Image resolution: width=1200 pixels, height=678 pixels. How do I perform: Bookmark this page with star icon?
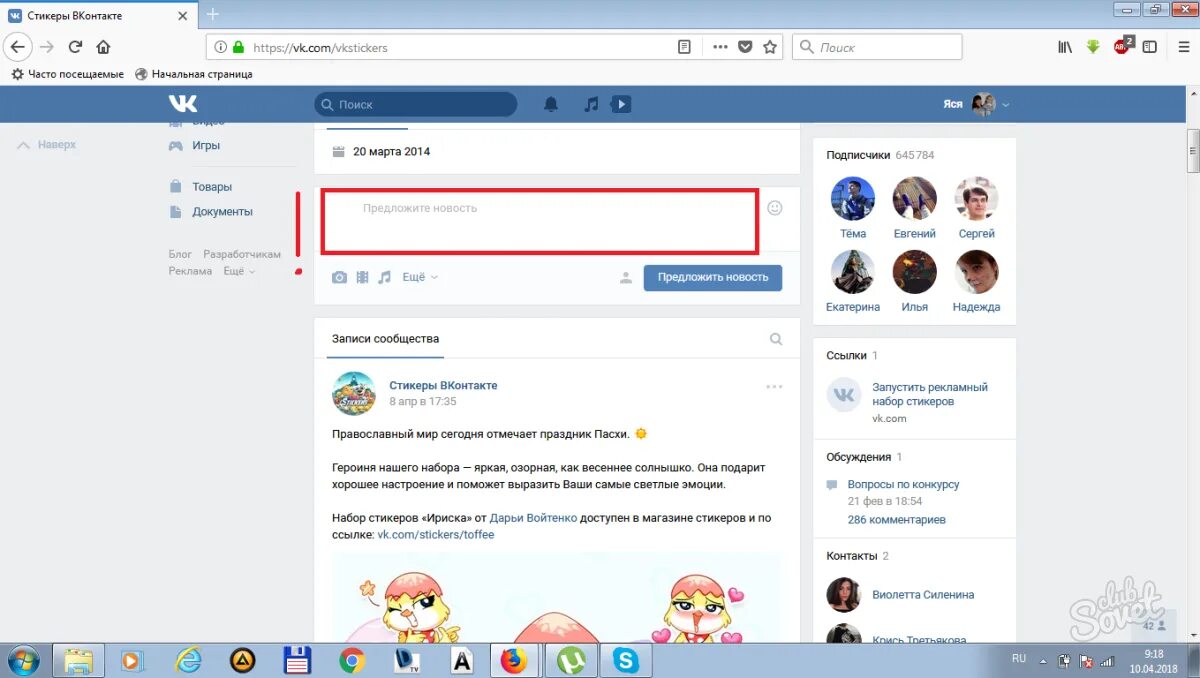point(770,47)
